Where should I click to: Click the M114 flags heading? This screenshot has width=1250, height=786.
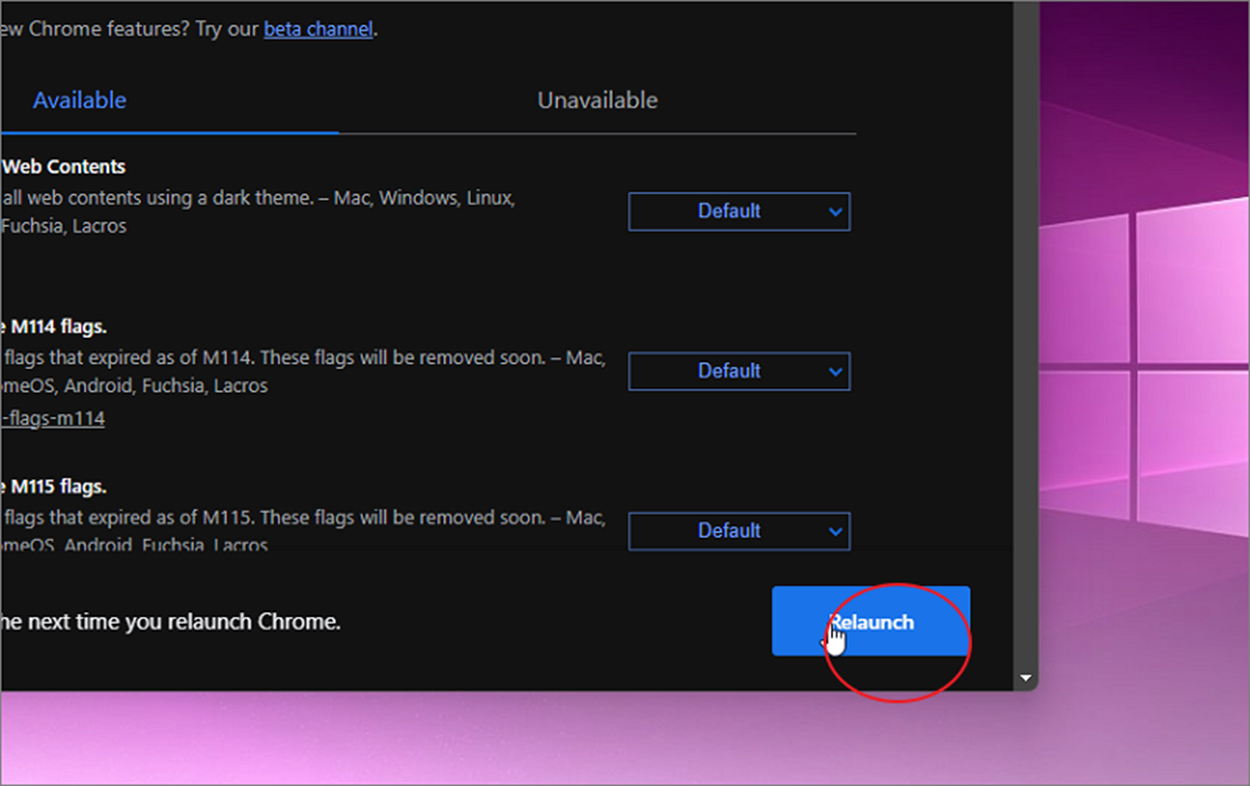[x=53, y=327]
